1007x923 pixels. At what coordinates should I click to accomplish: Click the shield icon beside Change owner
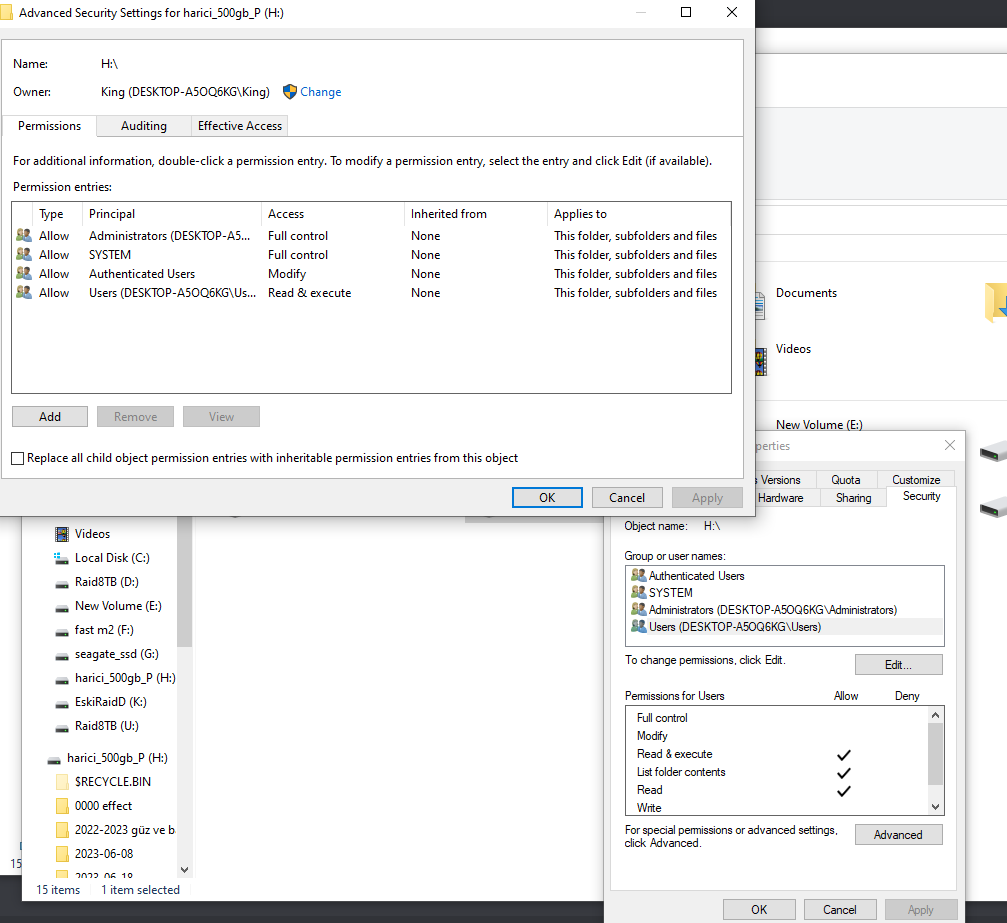290,92
